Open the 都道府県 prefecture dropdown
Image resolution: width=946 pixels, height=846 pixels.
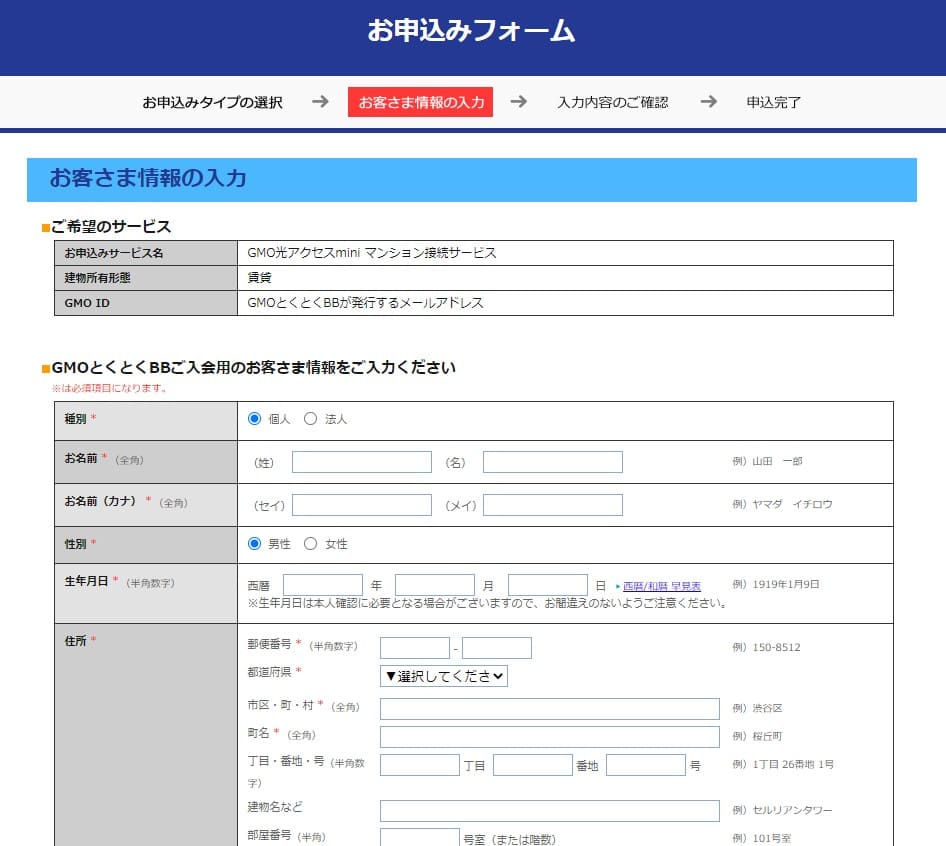click(443, 676)
